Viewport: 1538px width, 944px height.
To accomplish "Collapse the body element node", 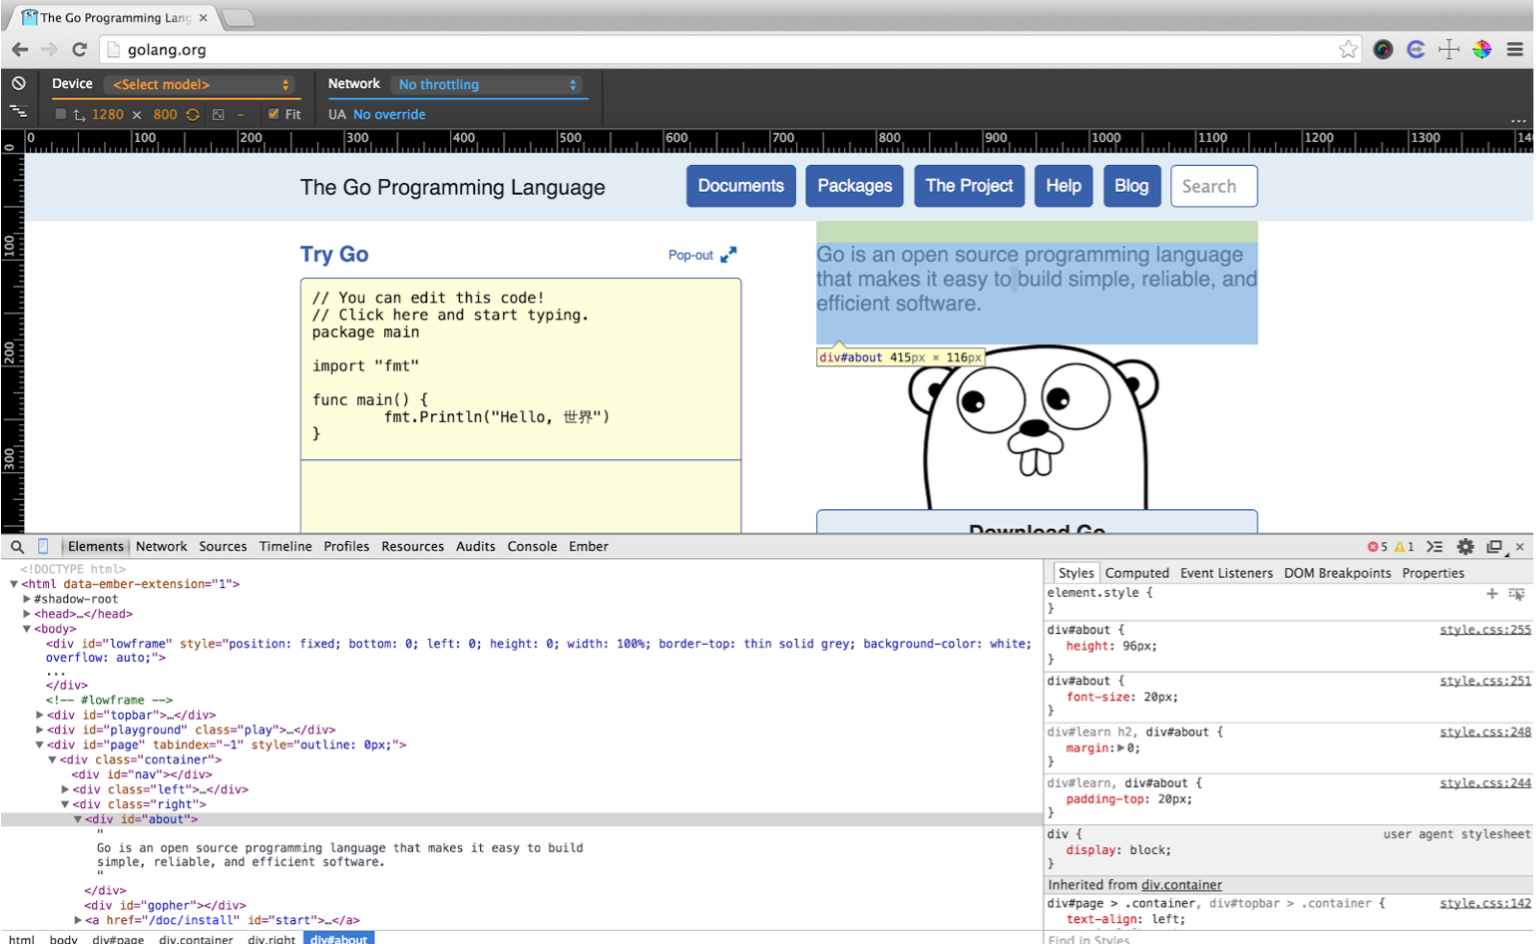I will [27, 629].
